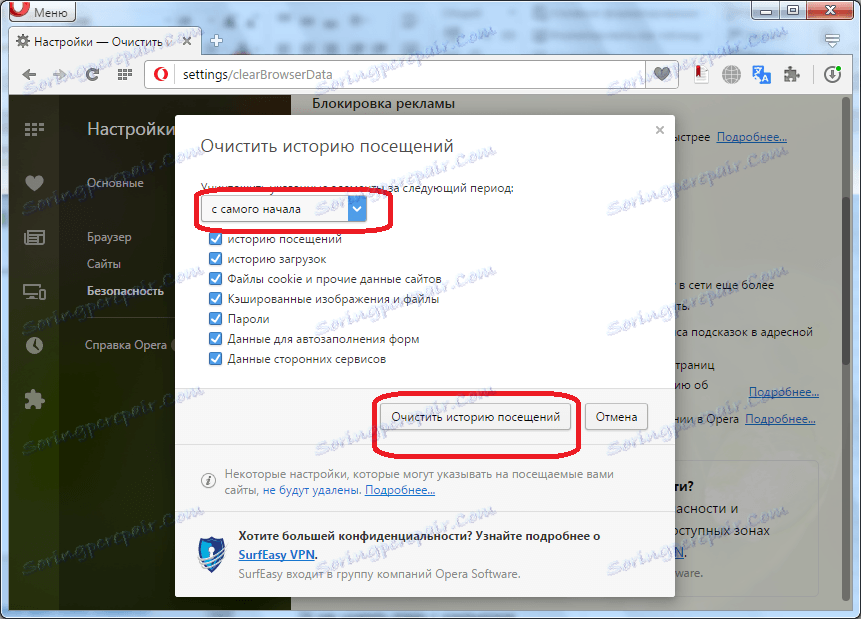Open downloads via the download arrow icon

coord(832,74)
